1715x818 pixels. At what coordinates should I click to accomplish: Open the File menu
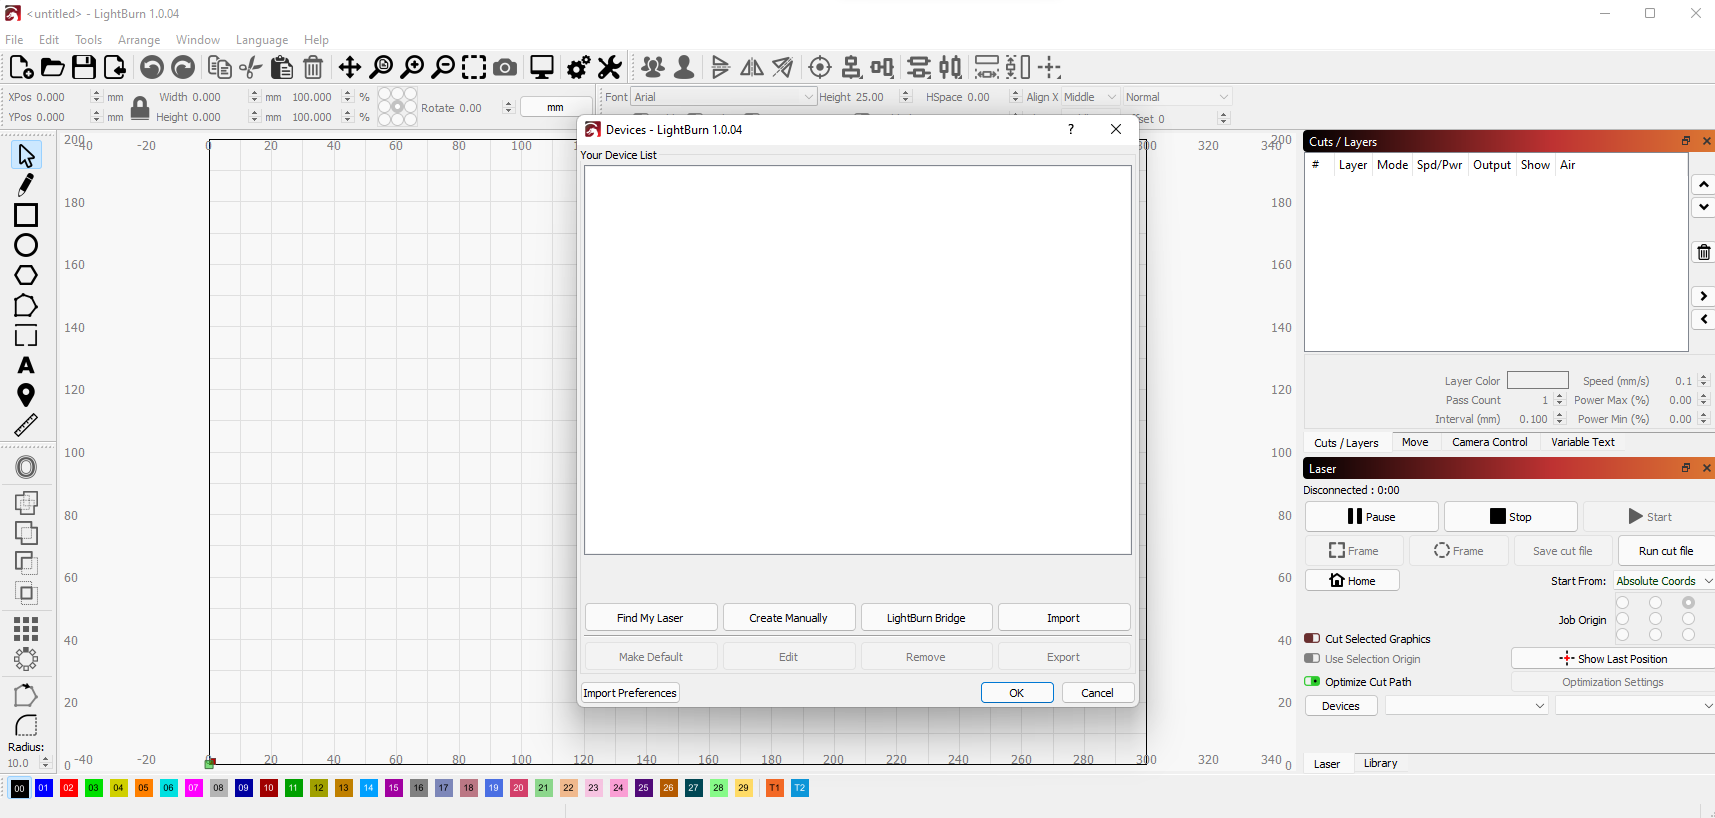(x=14, y=40)
